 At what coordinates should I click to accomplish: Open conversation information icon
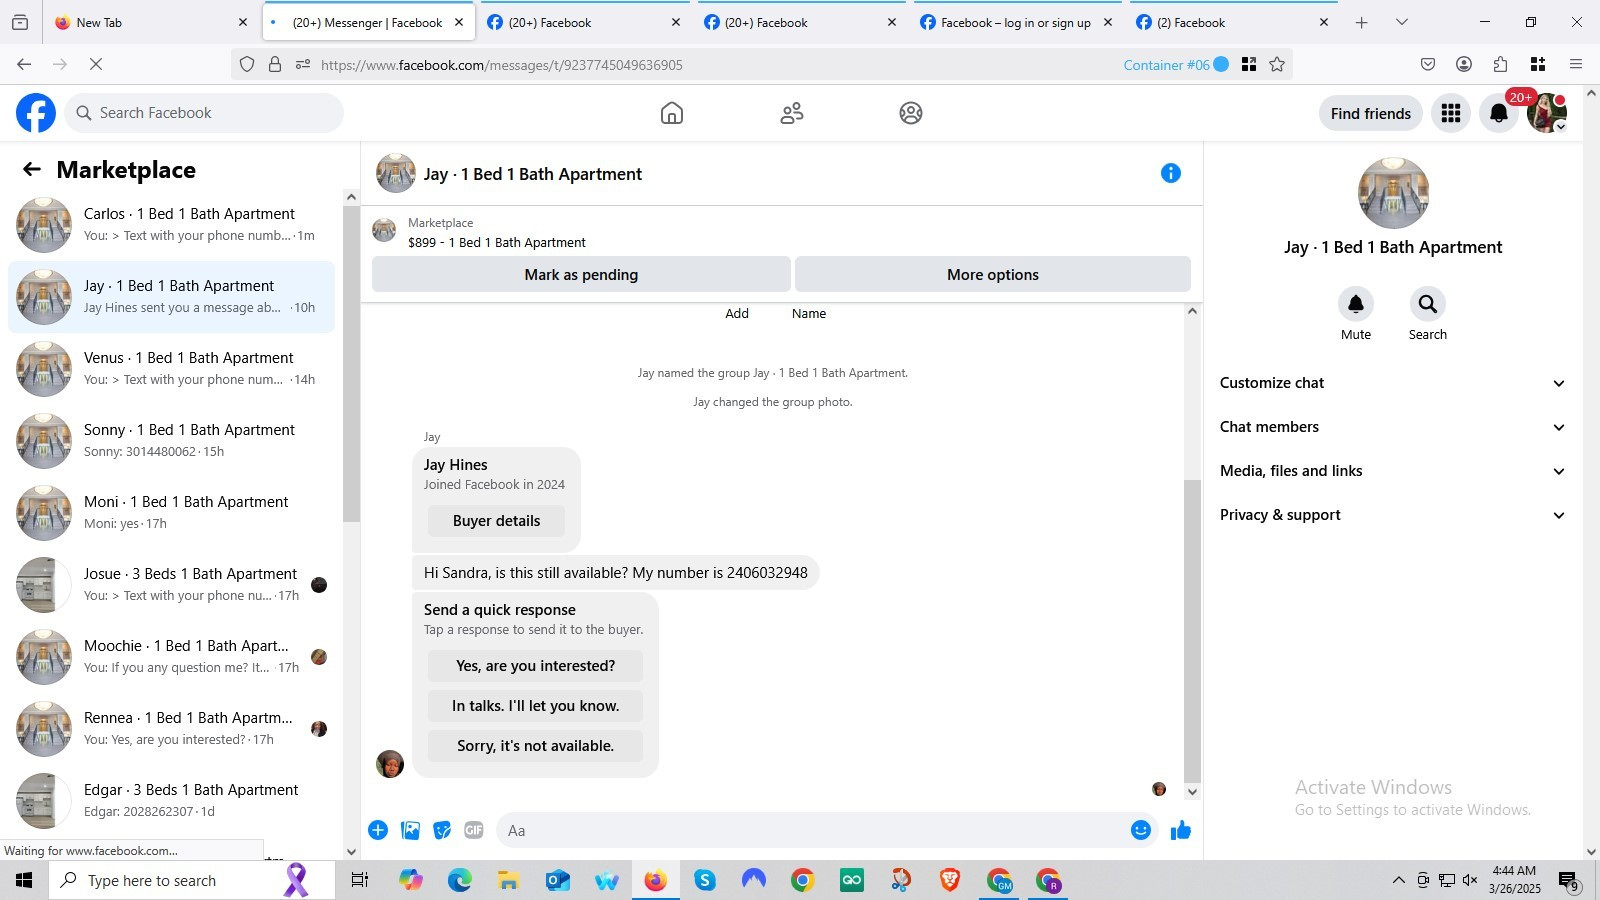click(1171, 173)
